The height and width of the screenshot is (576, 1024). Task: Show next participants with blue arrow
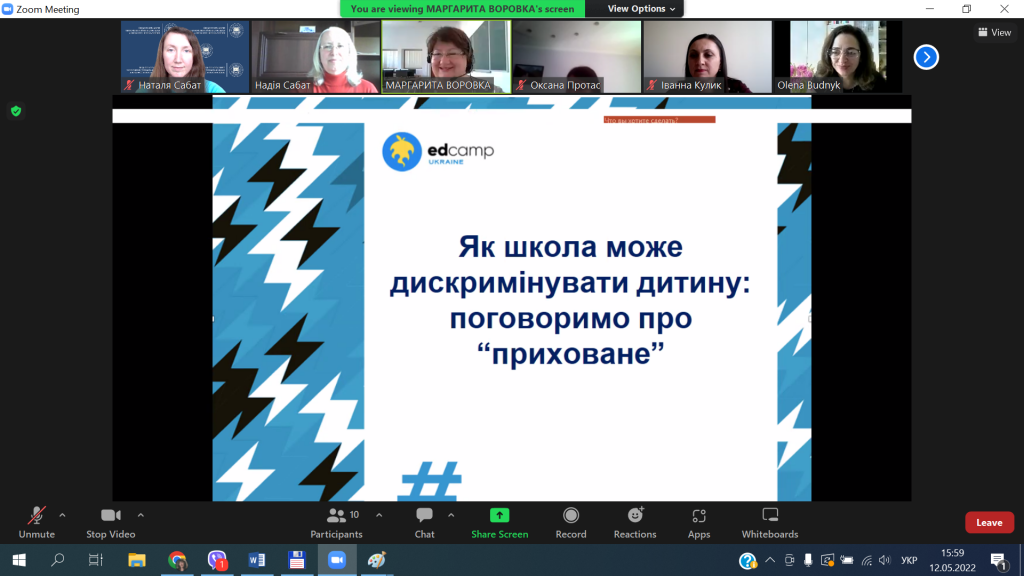(926, 57)
